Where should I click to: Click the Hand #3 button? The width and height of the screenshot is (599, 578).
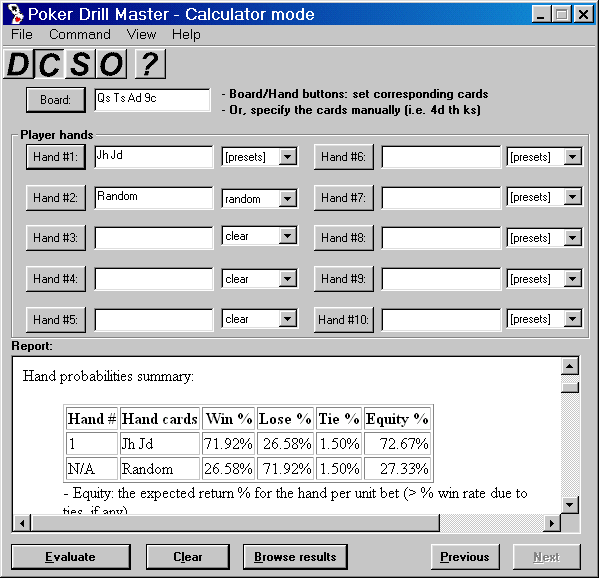click(x=56, y=238)
